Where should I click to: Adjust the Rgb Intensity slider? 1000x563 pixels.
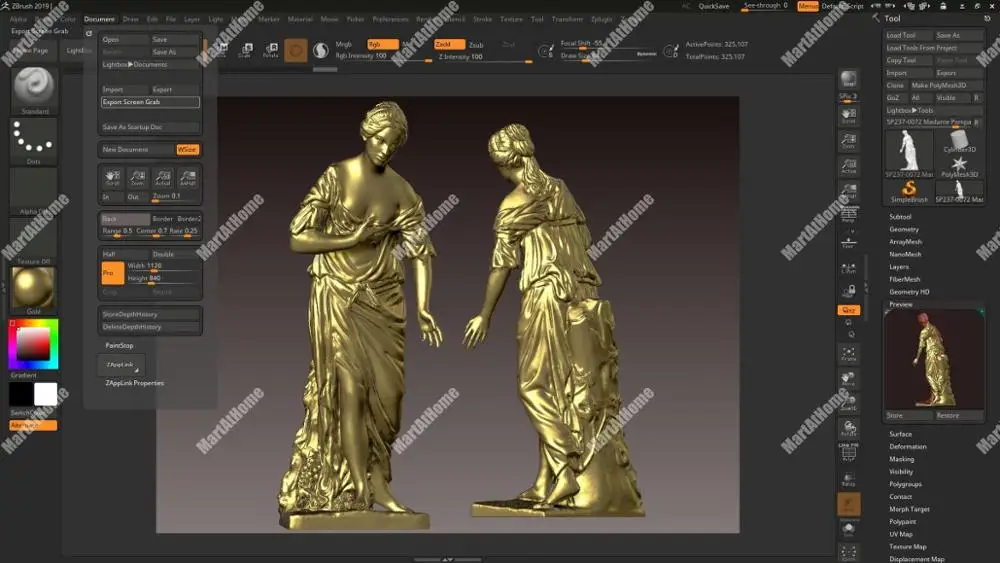(383, 57)
